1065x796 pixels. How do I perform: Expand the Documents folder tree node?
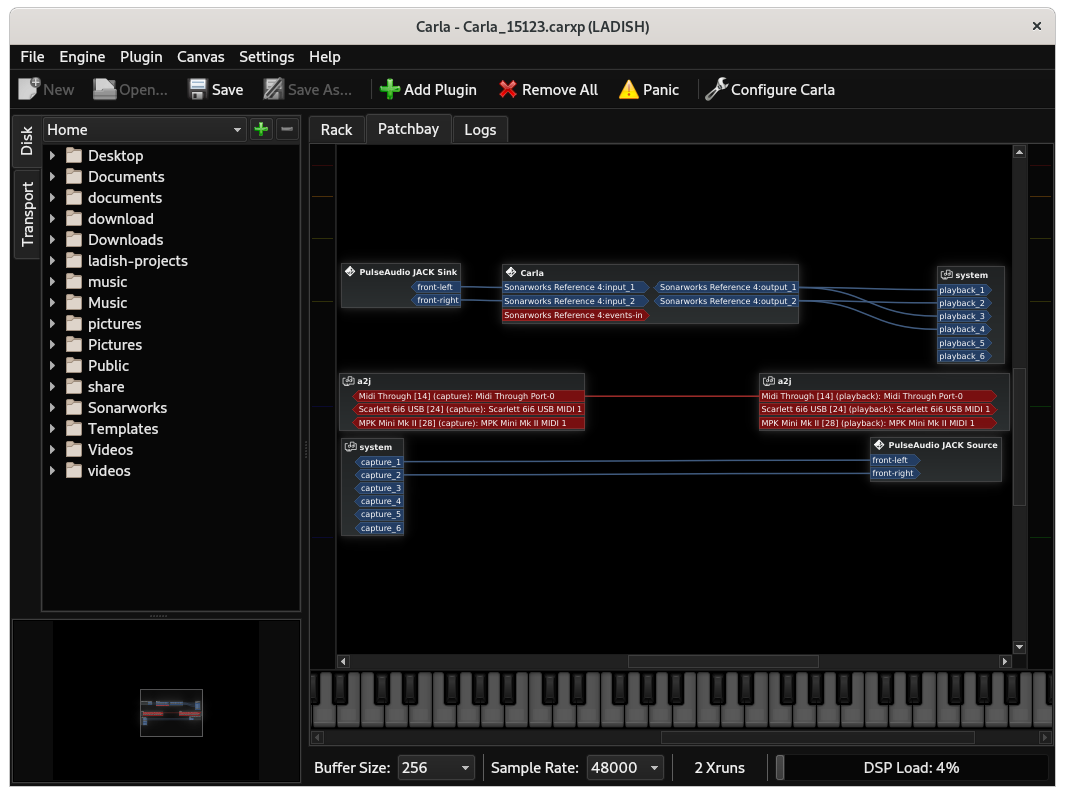coord(52,177)
